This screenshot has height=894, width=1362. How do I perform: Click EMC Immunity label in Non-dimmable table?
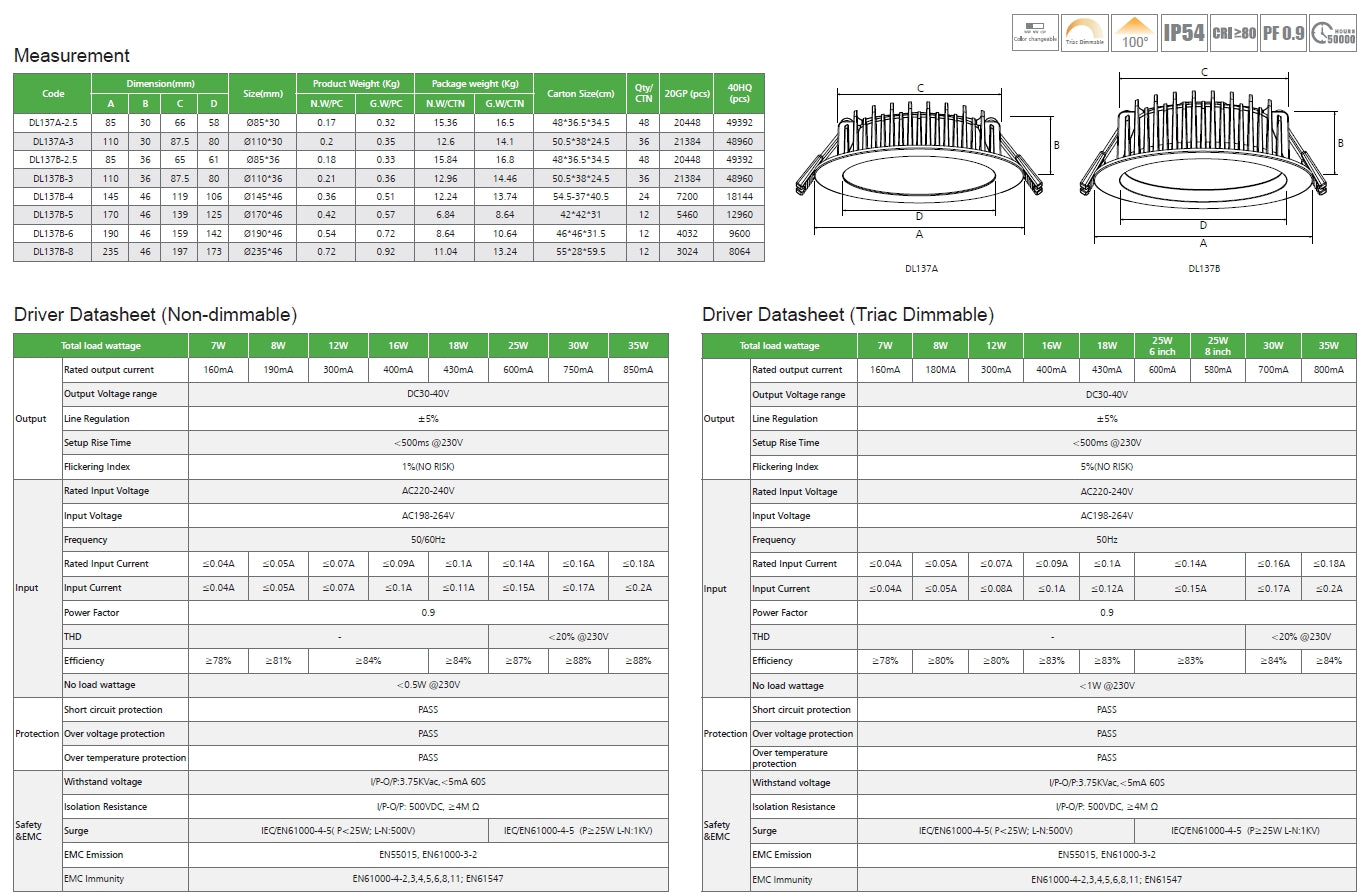[94, 879]
